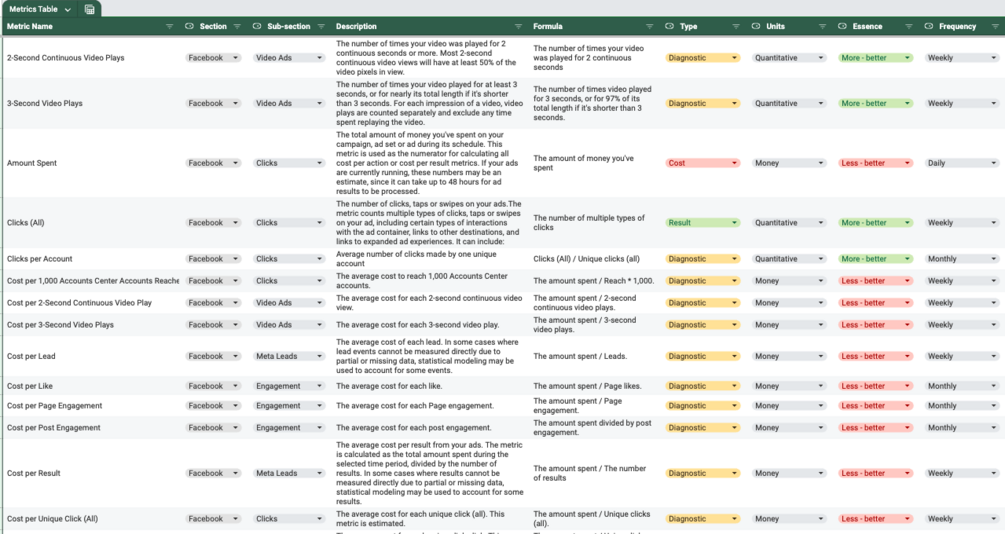
Task: Open Frequency dropdown for Clicks per Account
Action: [x=962, y=259]
